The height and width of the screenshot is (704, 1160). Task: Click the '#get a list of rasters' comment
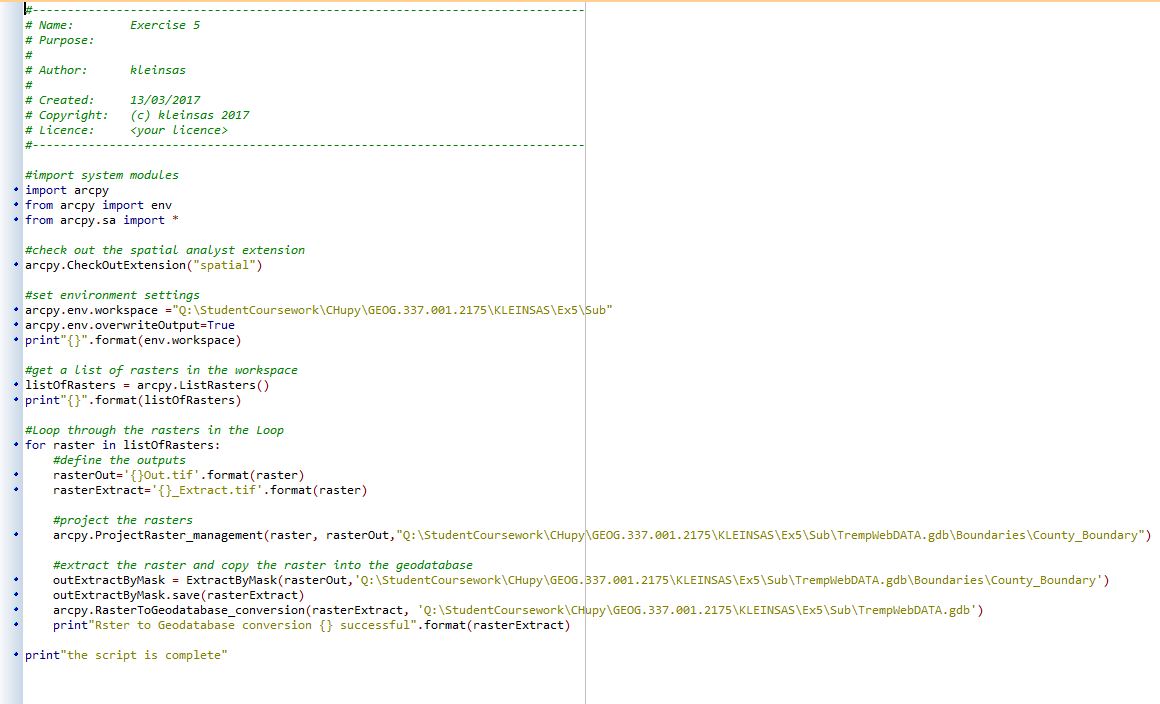pyautogui.click(x=161, y=370)
